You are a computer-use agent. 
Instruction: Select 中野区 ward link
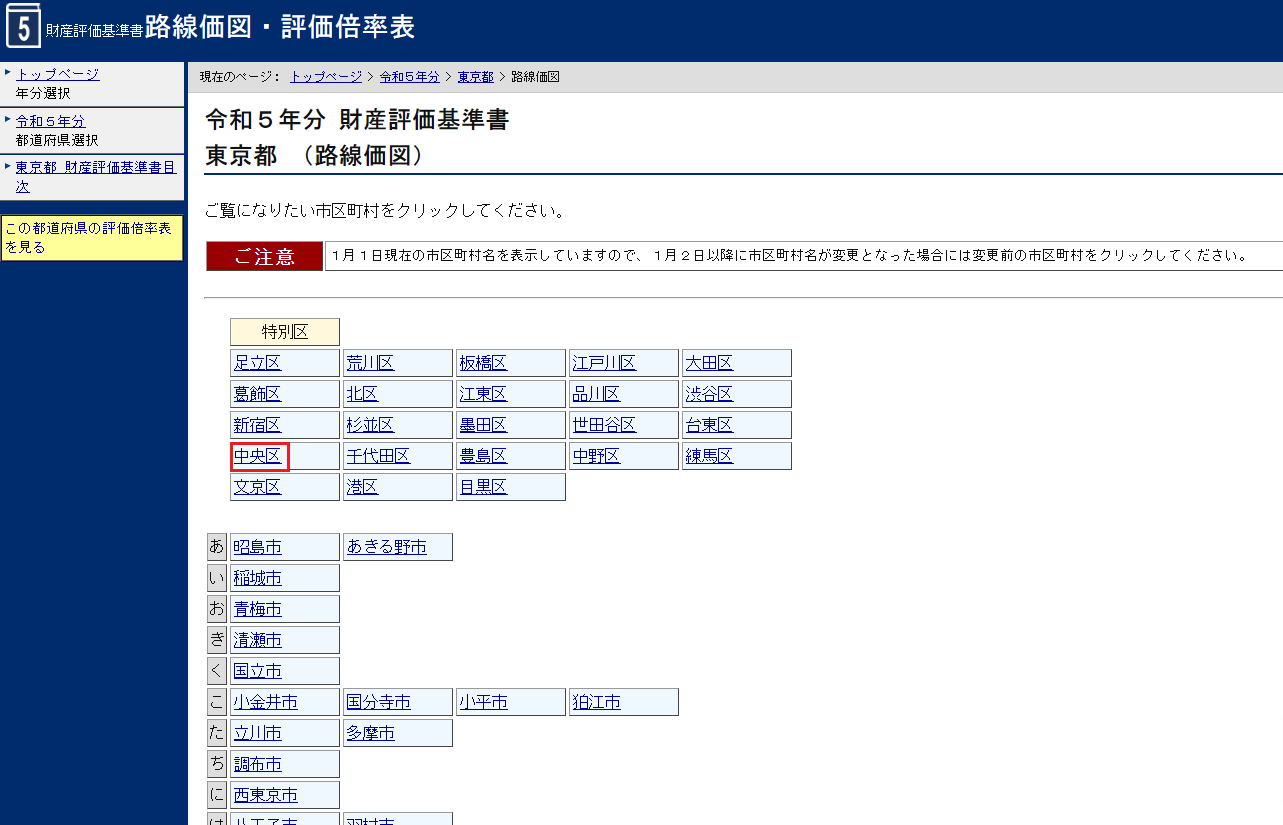[596, 456]
